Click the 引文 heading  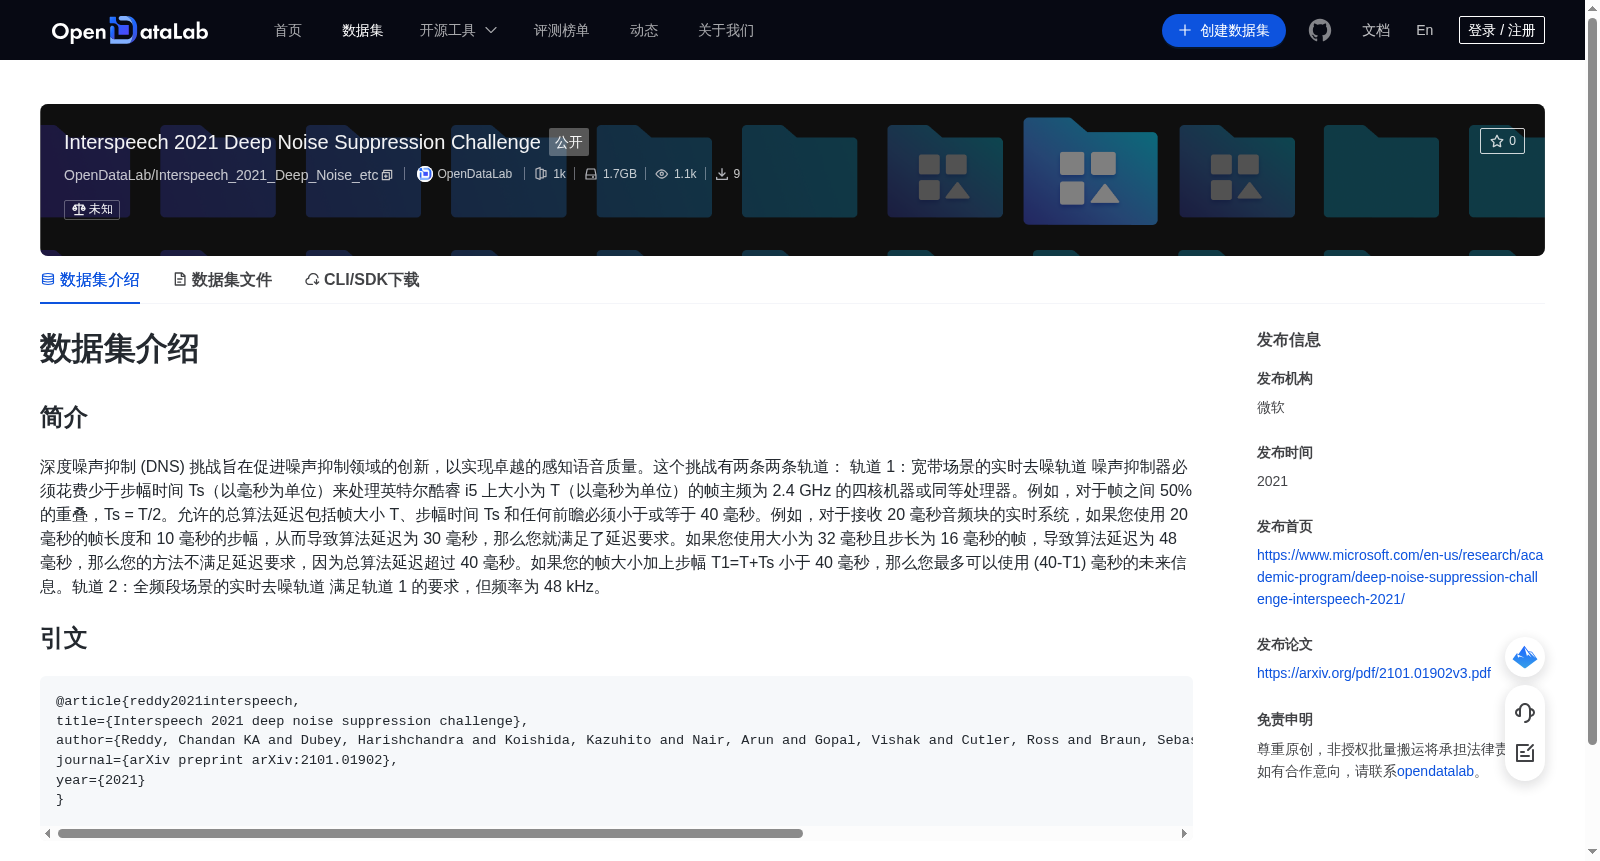64,638
